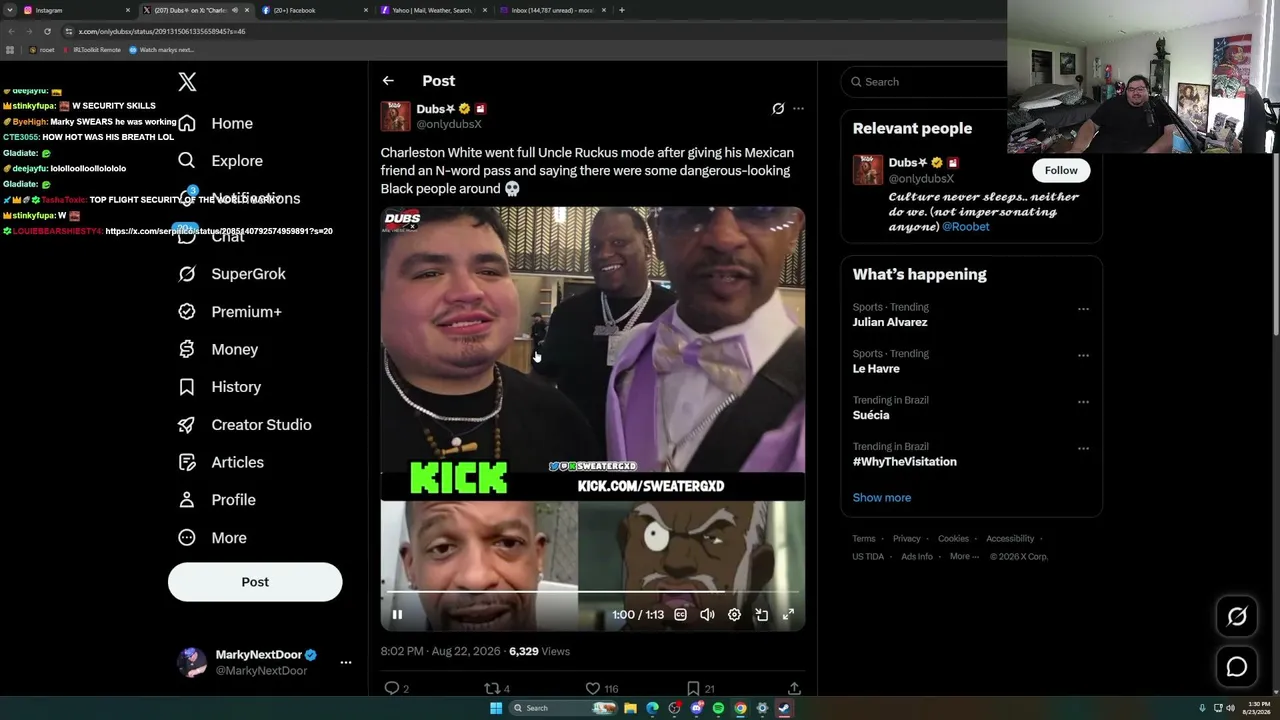Reply to the post via comment icon
Image resolution: width=1280 pixels, height=720 pixels.
pos(392,688)
